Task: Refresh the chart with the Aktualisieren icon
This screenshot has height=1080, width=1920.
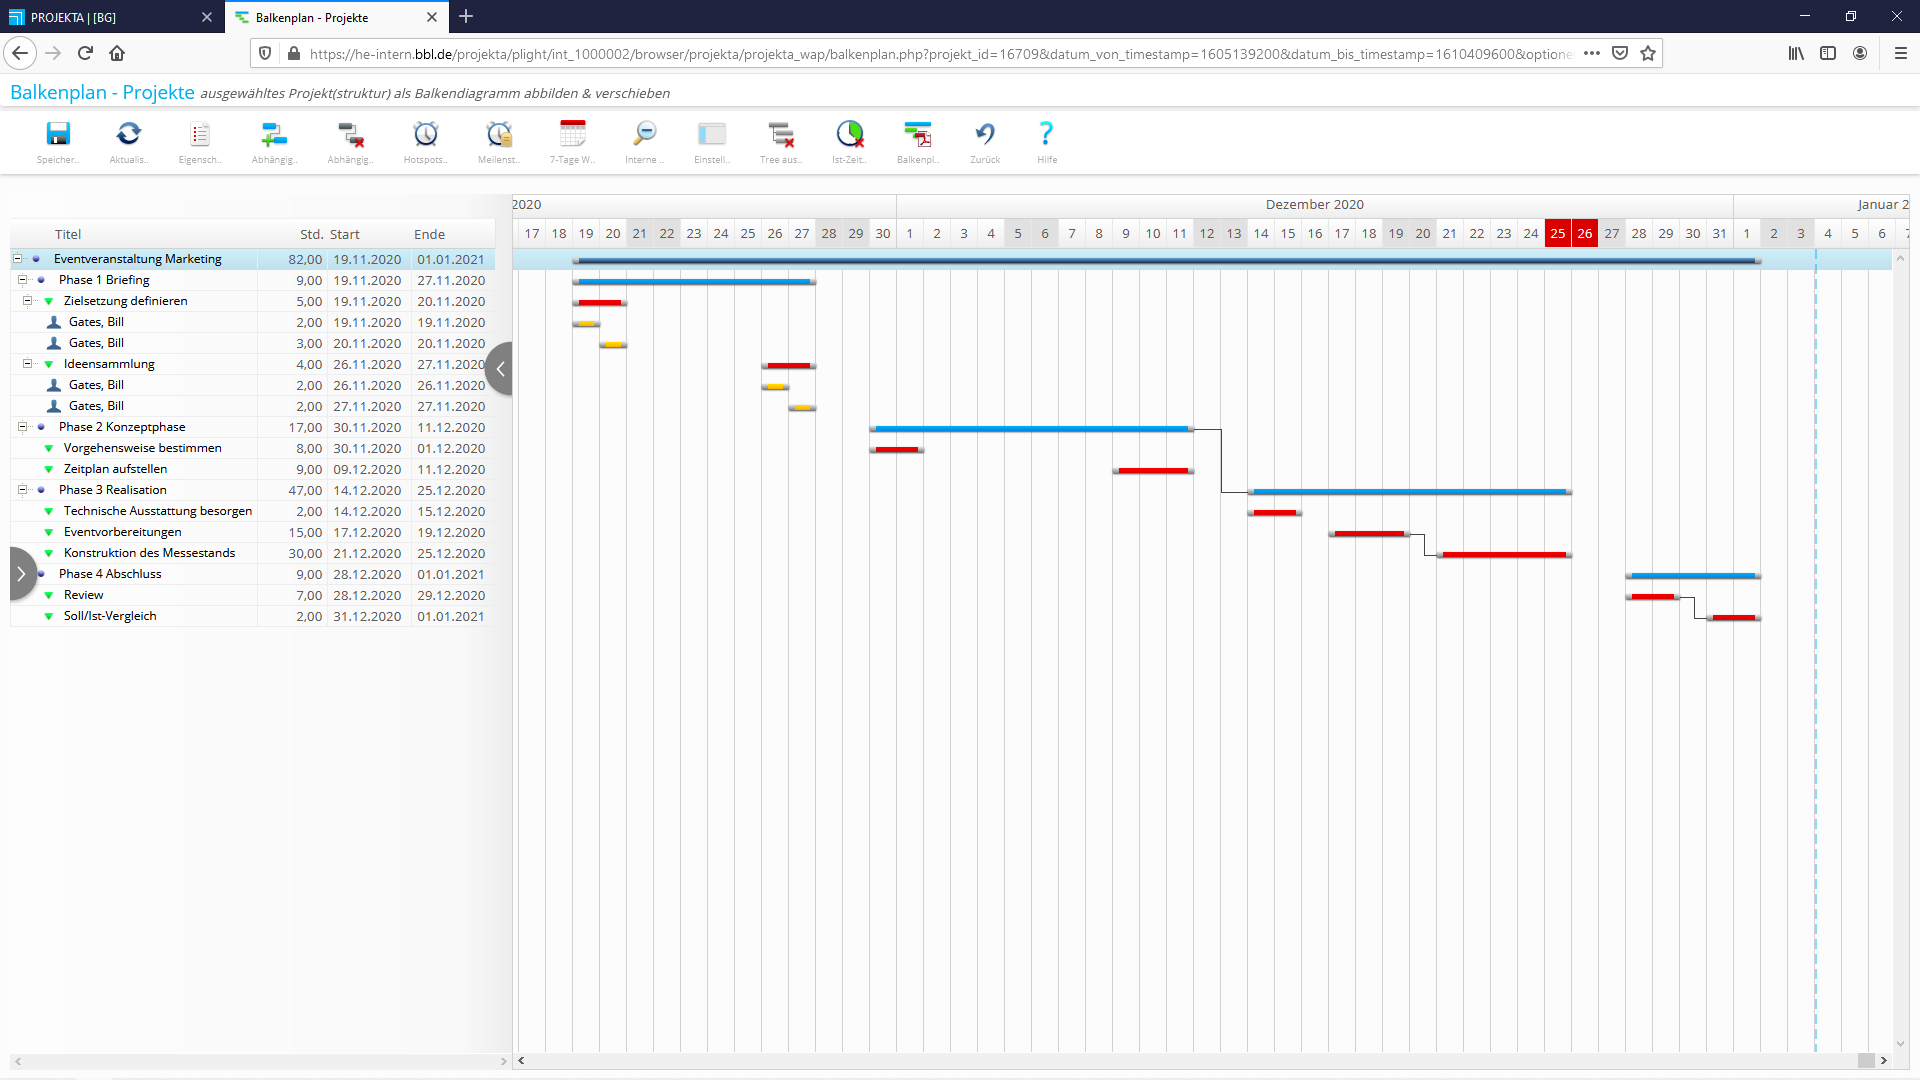Action: (x=128, y=134)
